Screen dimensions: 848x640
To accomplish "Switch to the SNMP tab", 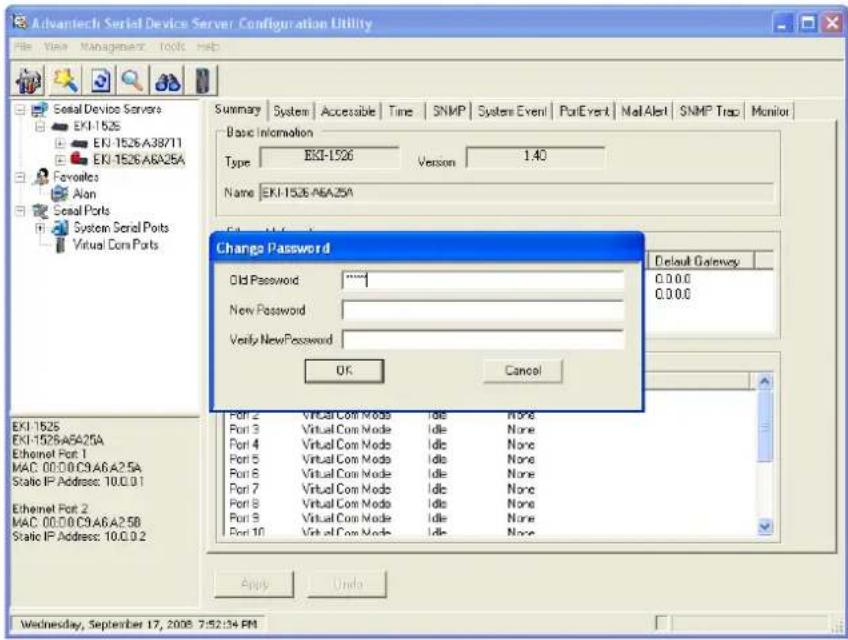I will (x=449, y=111).
